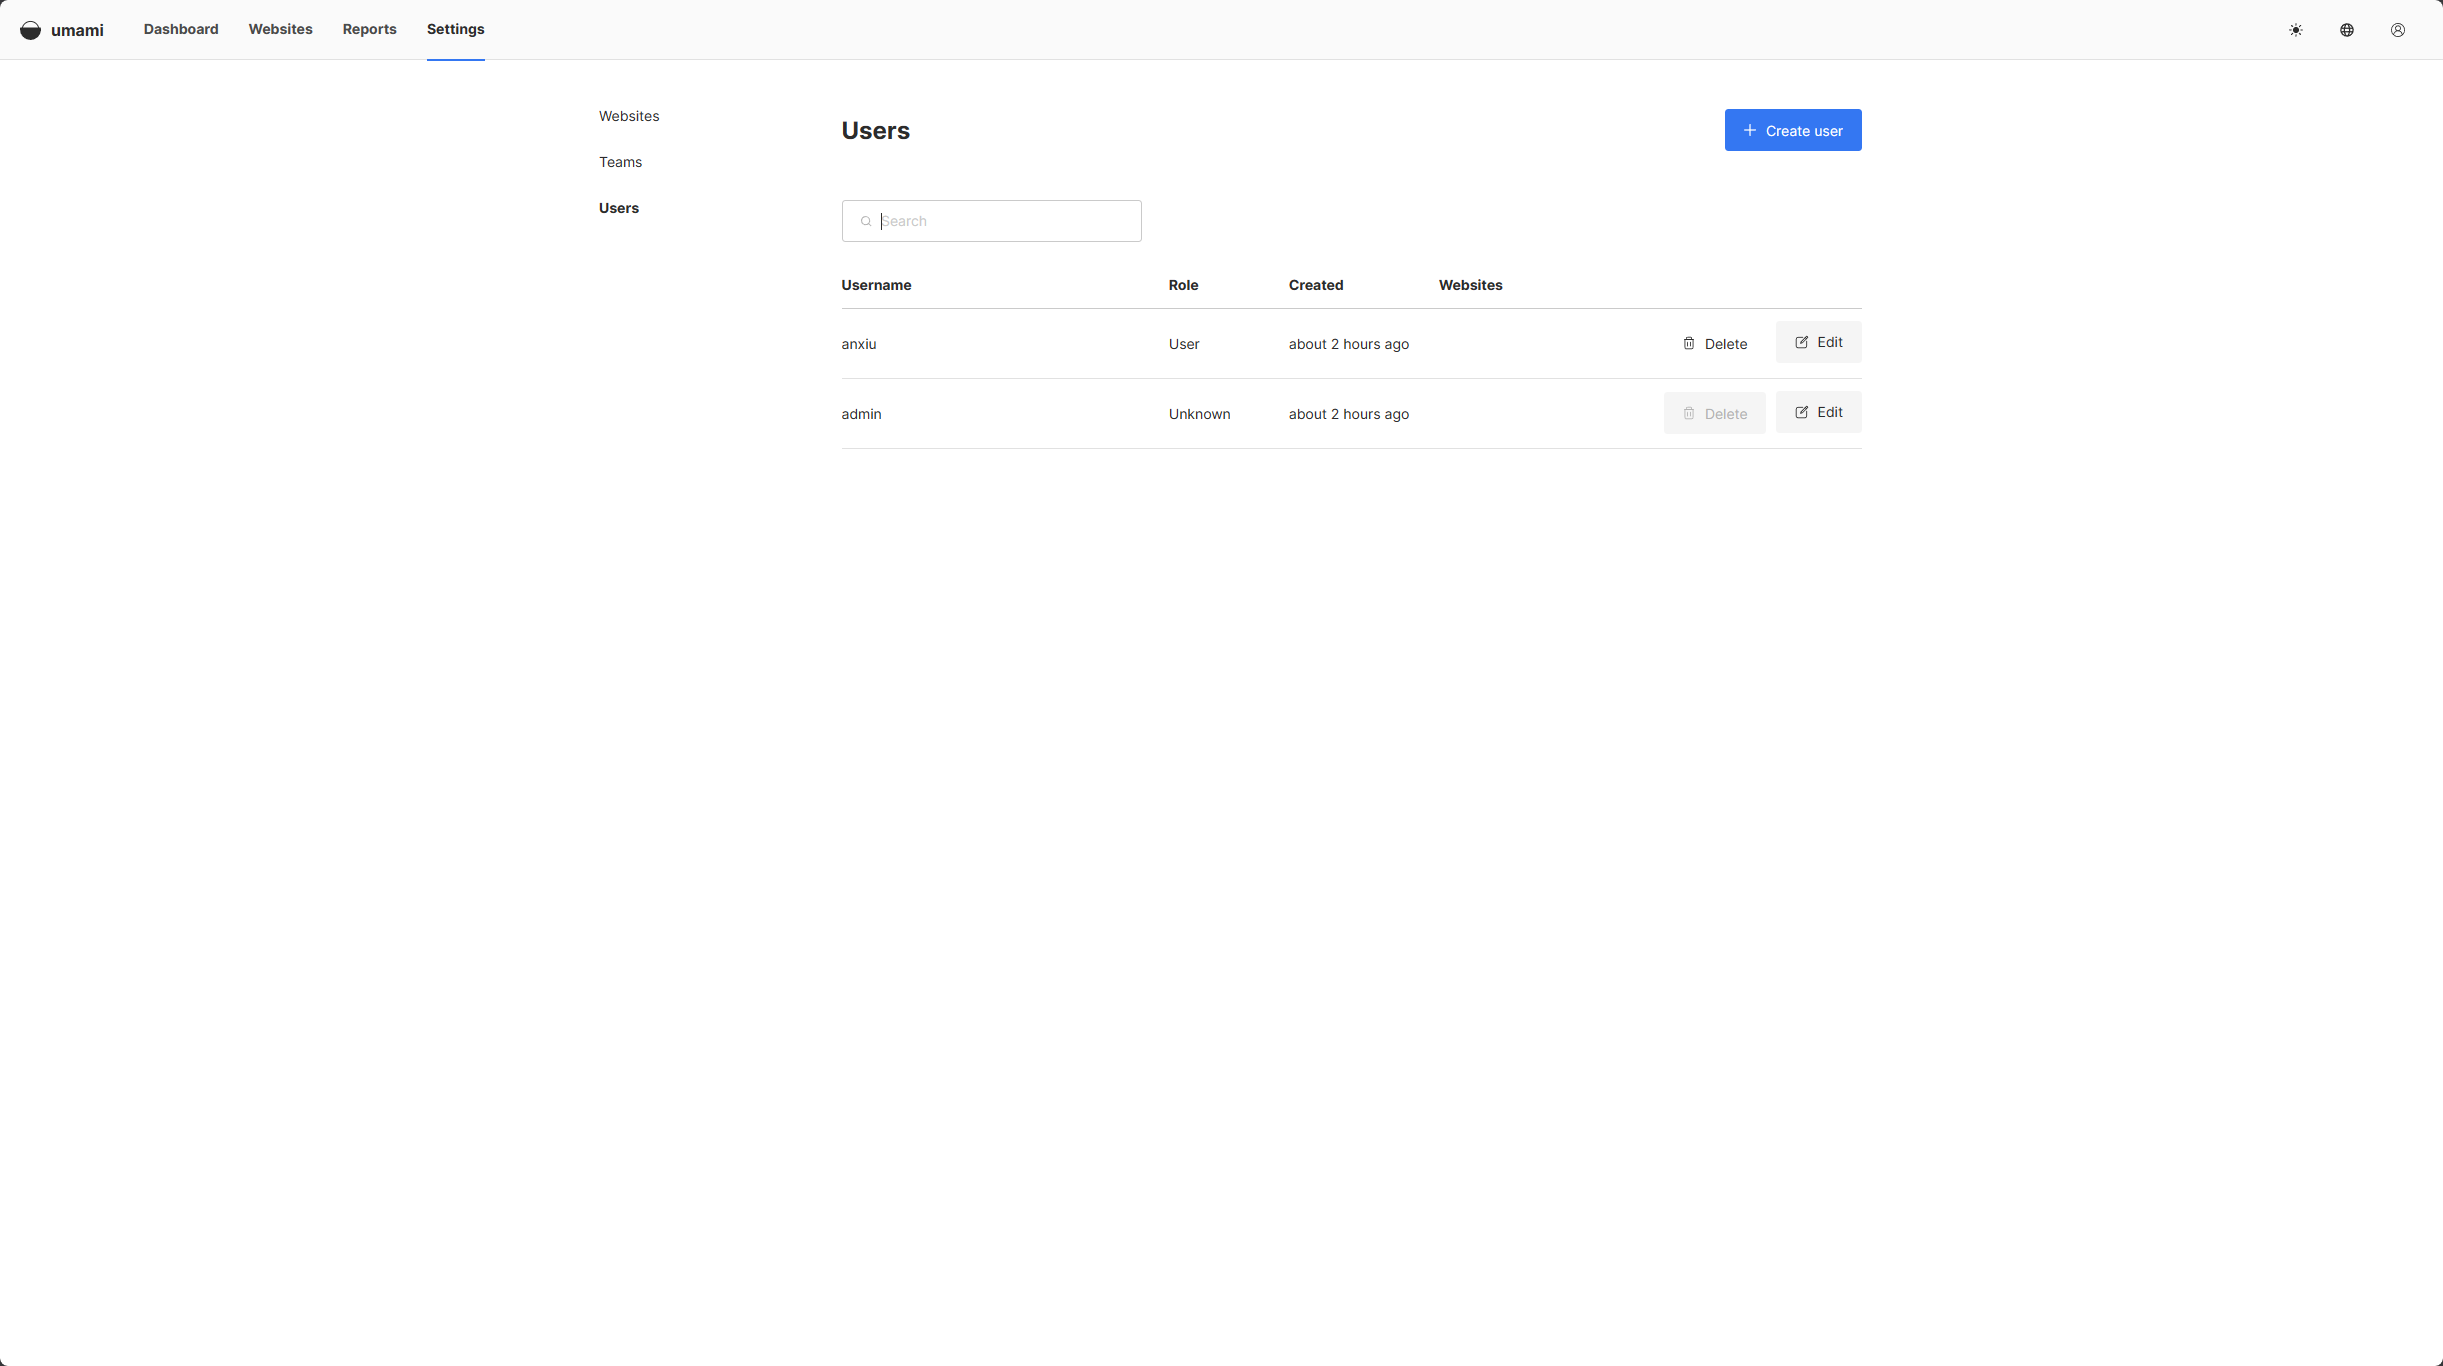Select the Settings tab
Image resolution: width=2443 pixels, height=1366 pixels.
(x=455, y=29)
